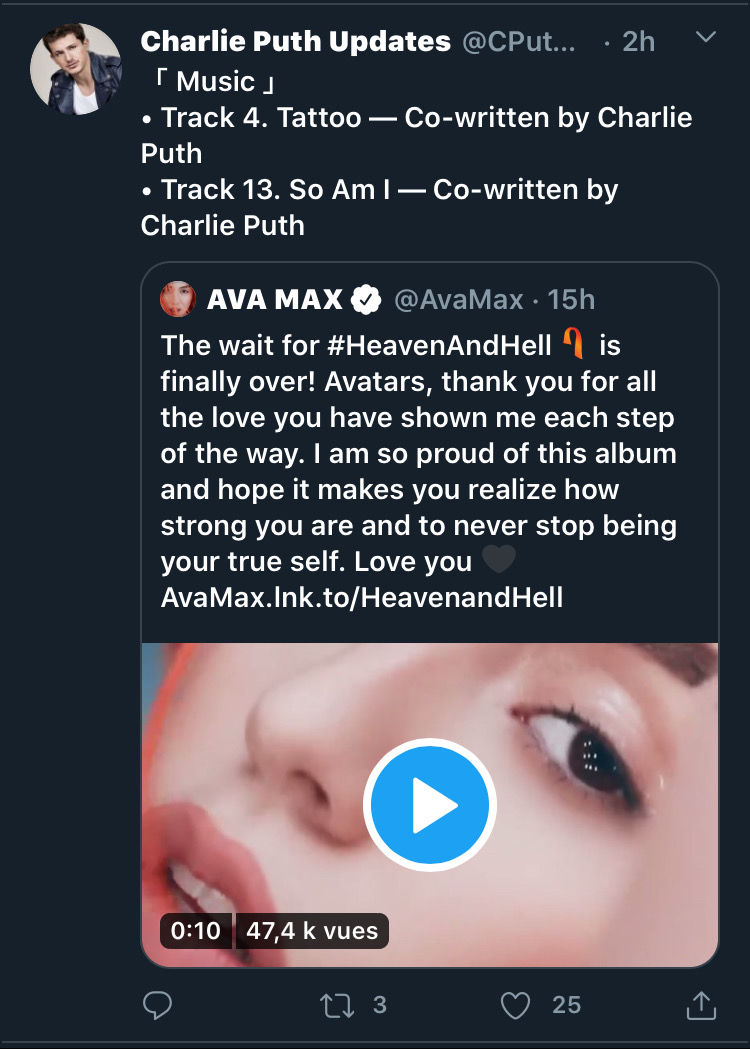Click the blue verified badge beside AVA MAX
The height and width of the screenshot is (1049, 750).
(367, 299)
